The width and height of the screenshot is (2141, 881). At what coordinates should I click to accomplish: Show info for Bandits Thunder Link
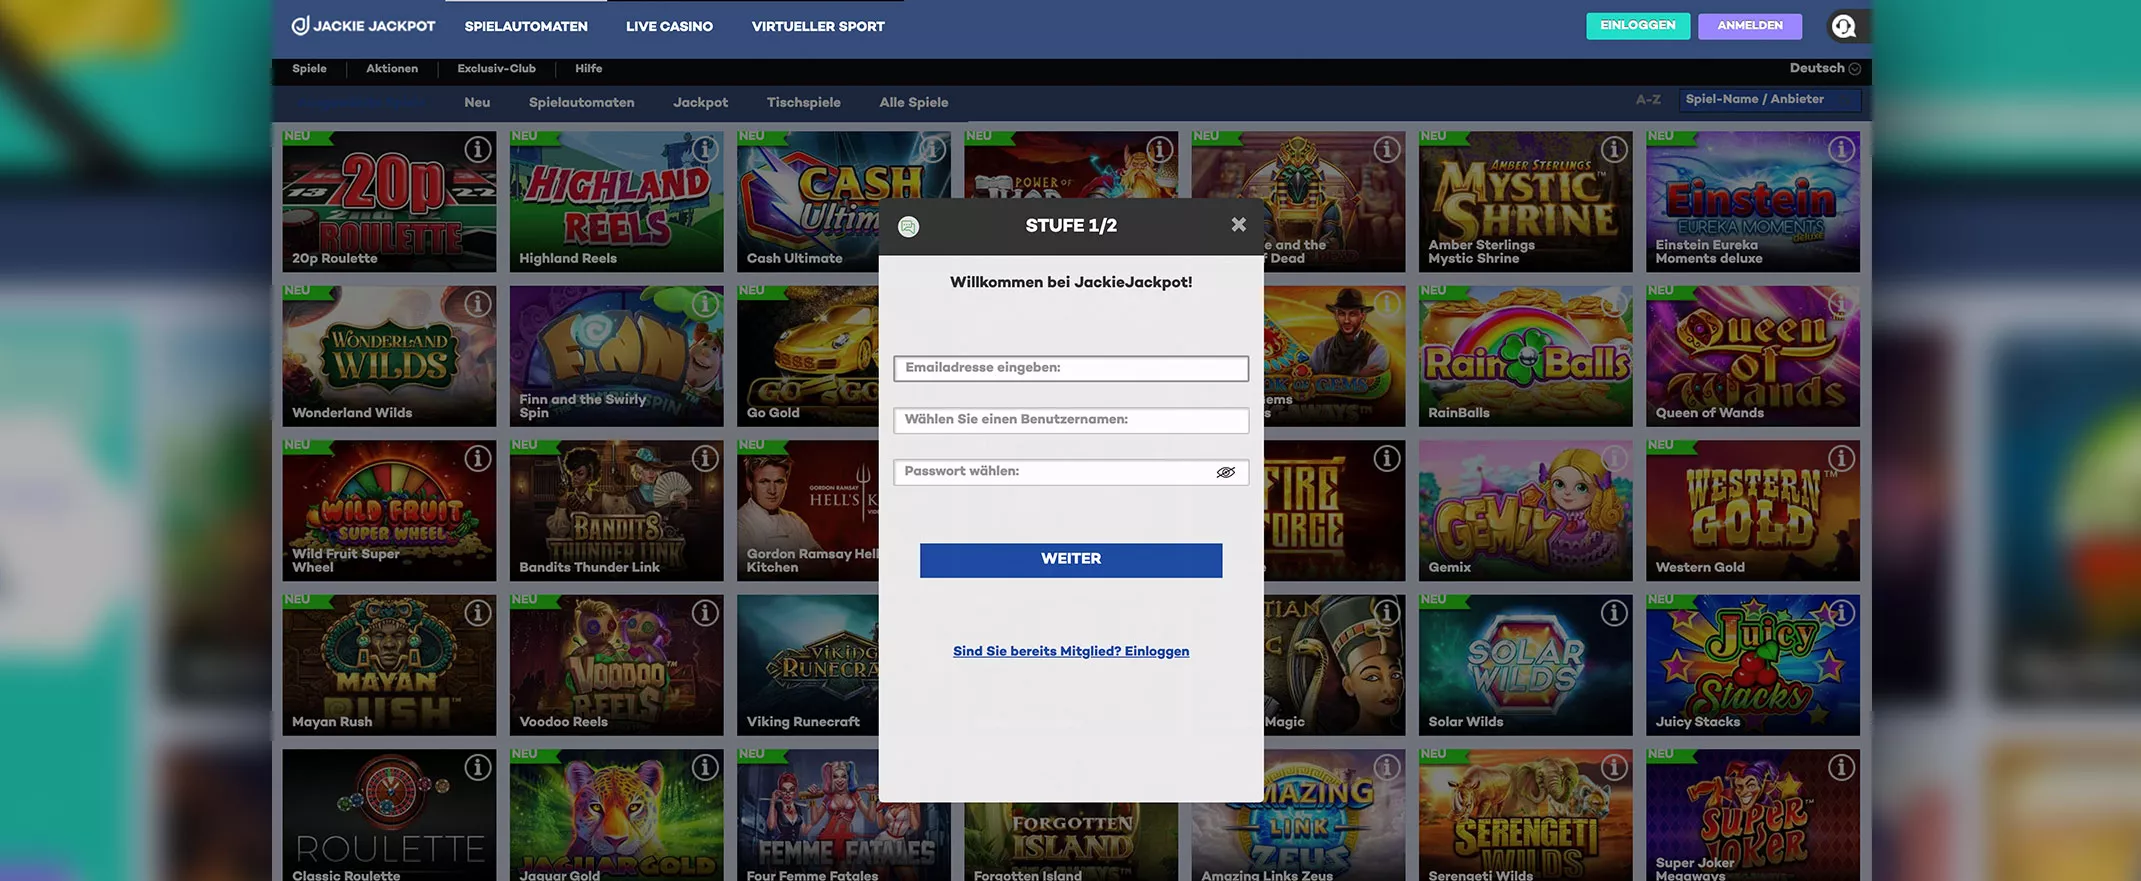pos(705,458)
